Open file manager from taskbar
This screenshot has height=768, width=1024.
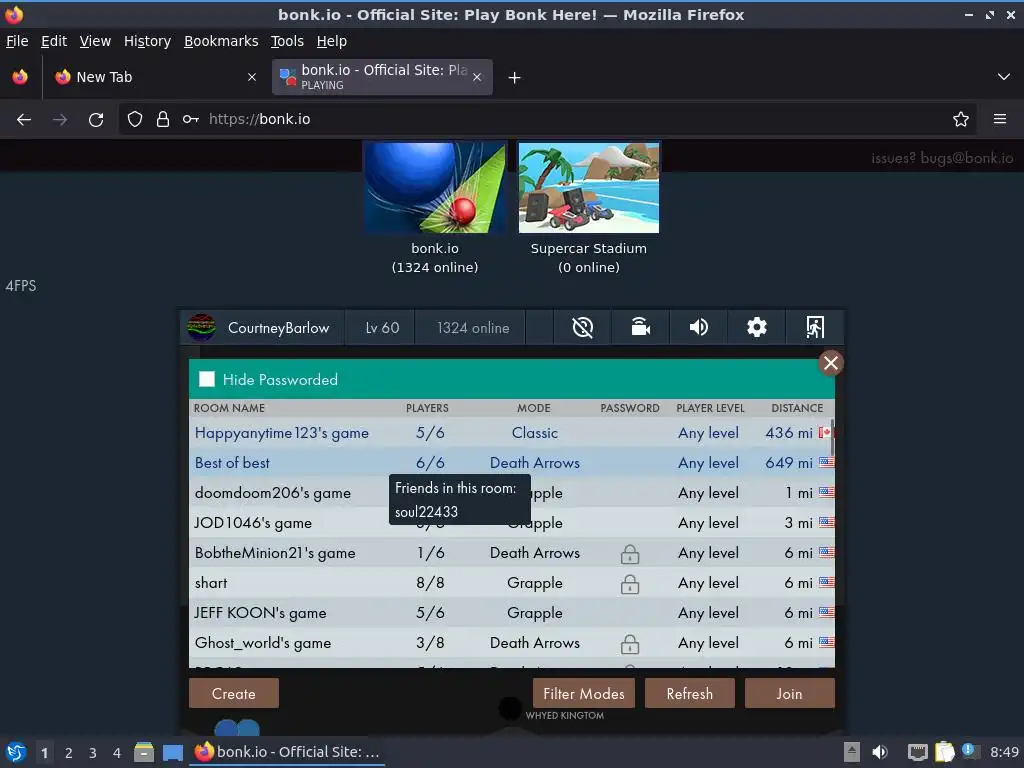[144, 752]
